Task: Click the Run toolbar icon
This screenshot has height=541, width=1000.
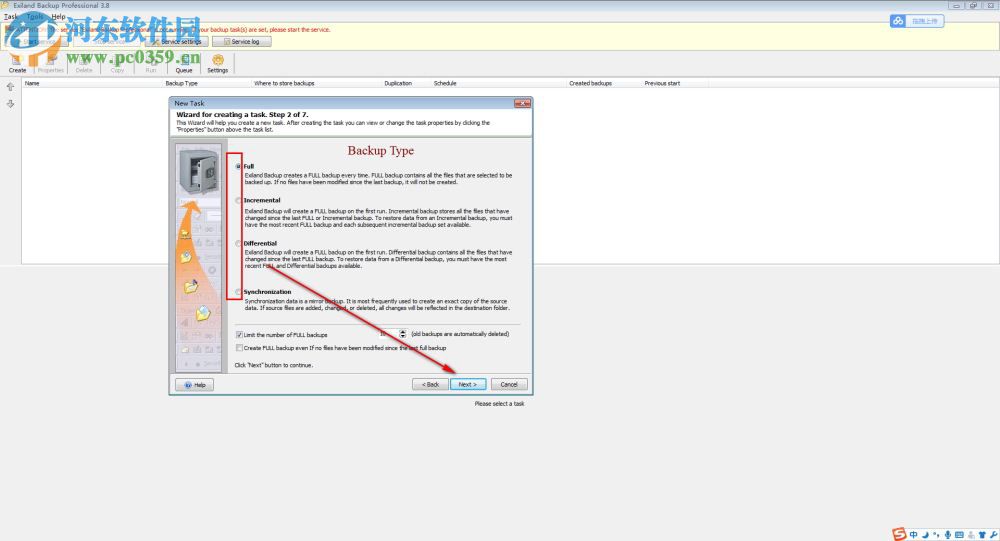Action: click(x=151, y=63)
